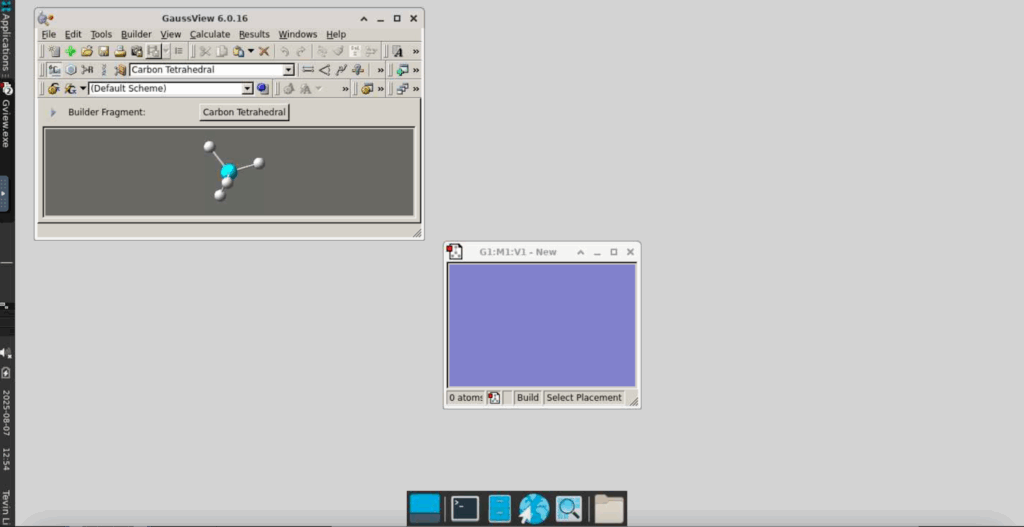Click the Save floppy disk icon
The image size is (1024, 527).
(103, 51)
